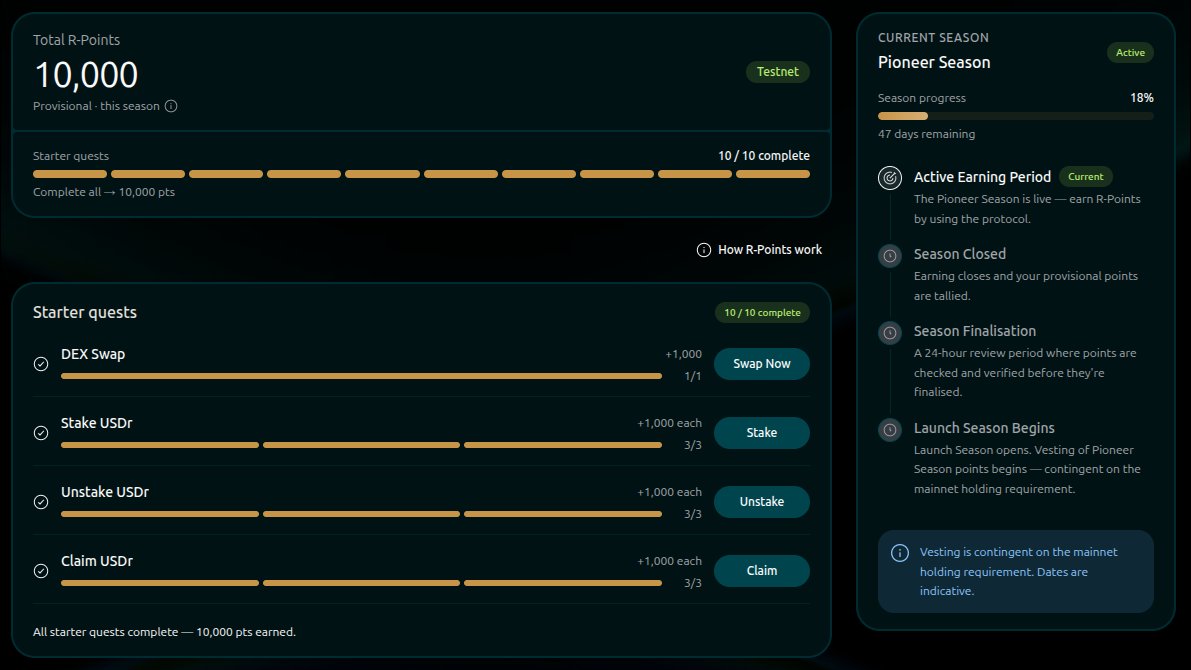The width and height of the screenshot is (1191, 670).
Task: Click the Season Finalisation clock icon
Action: [890, 333]
